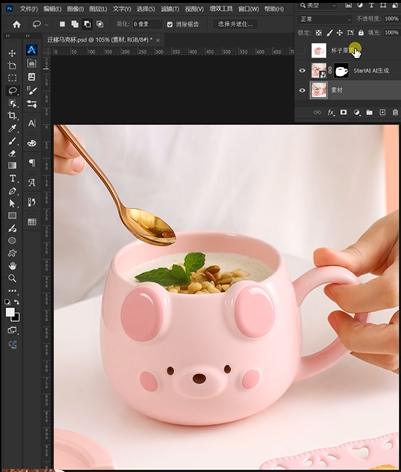Choose Subtract from Selection mode
Screen dimensions: 401x472
click(x=87, y=24)
